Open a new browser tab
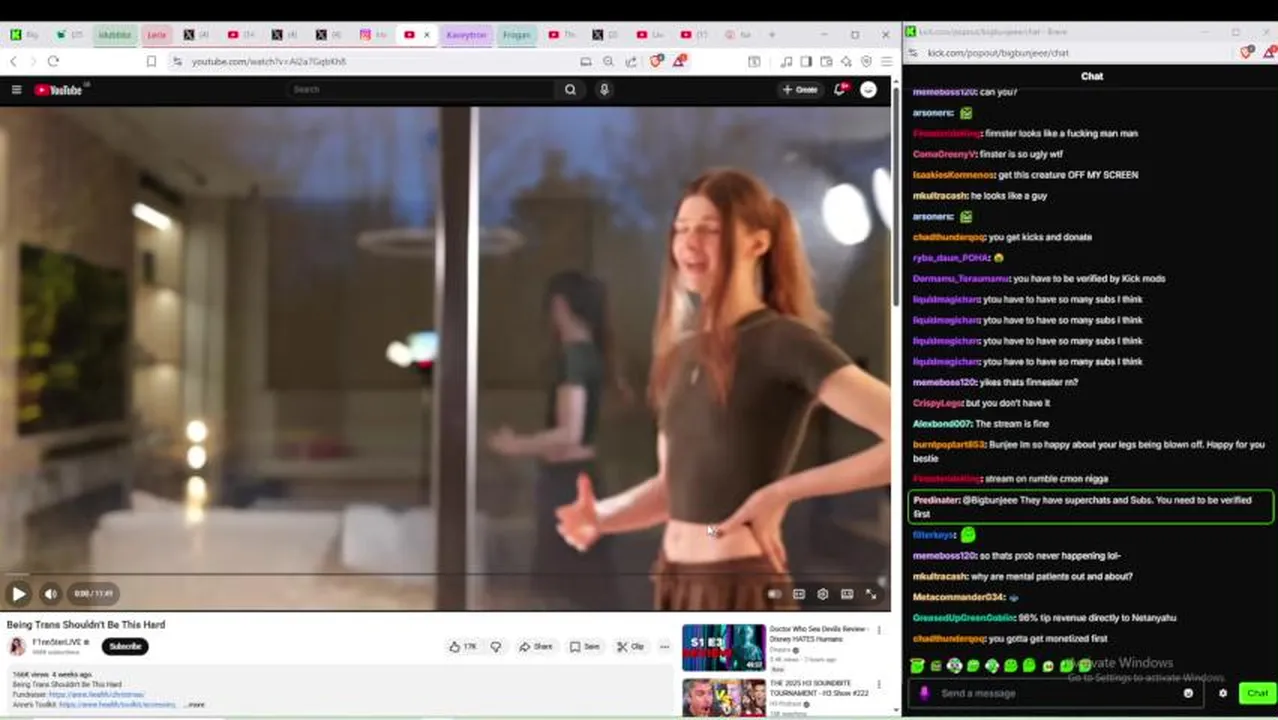The width and height of the screenshot is (1278, 720). (771, 35)
